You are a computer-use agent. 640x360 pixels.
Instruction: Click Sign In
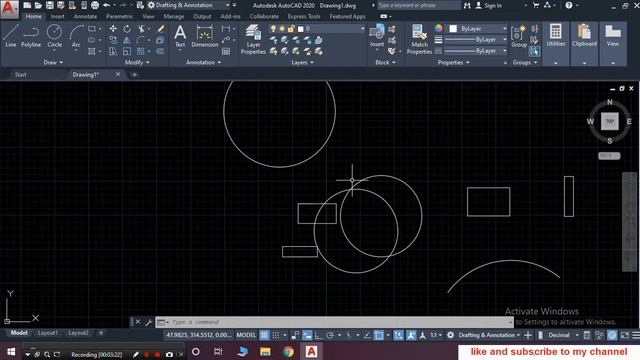click(489, 5)
